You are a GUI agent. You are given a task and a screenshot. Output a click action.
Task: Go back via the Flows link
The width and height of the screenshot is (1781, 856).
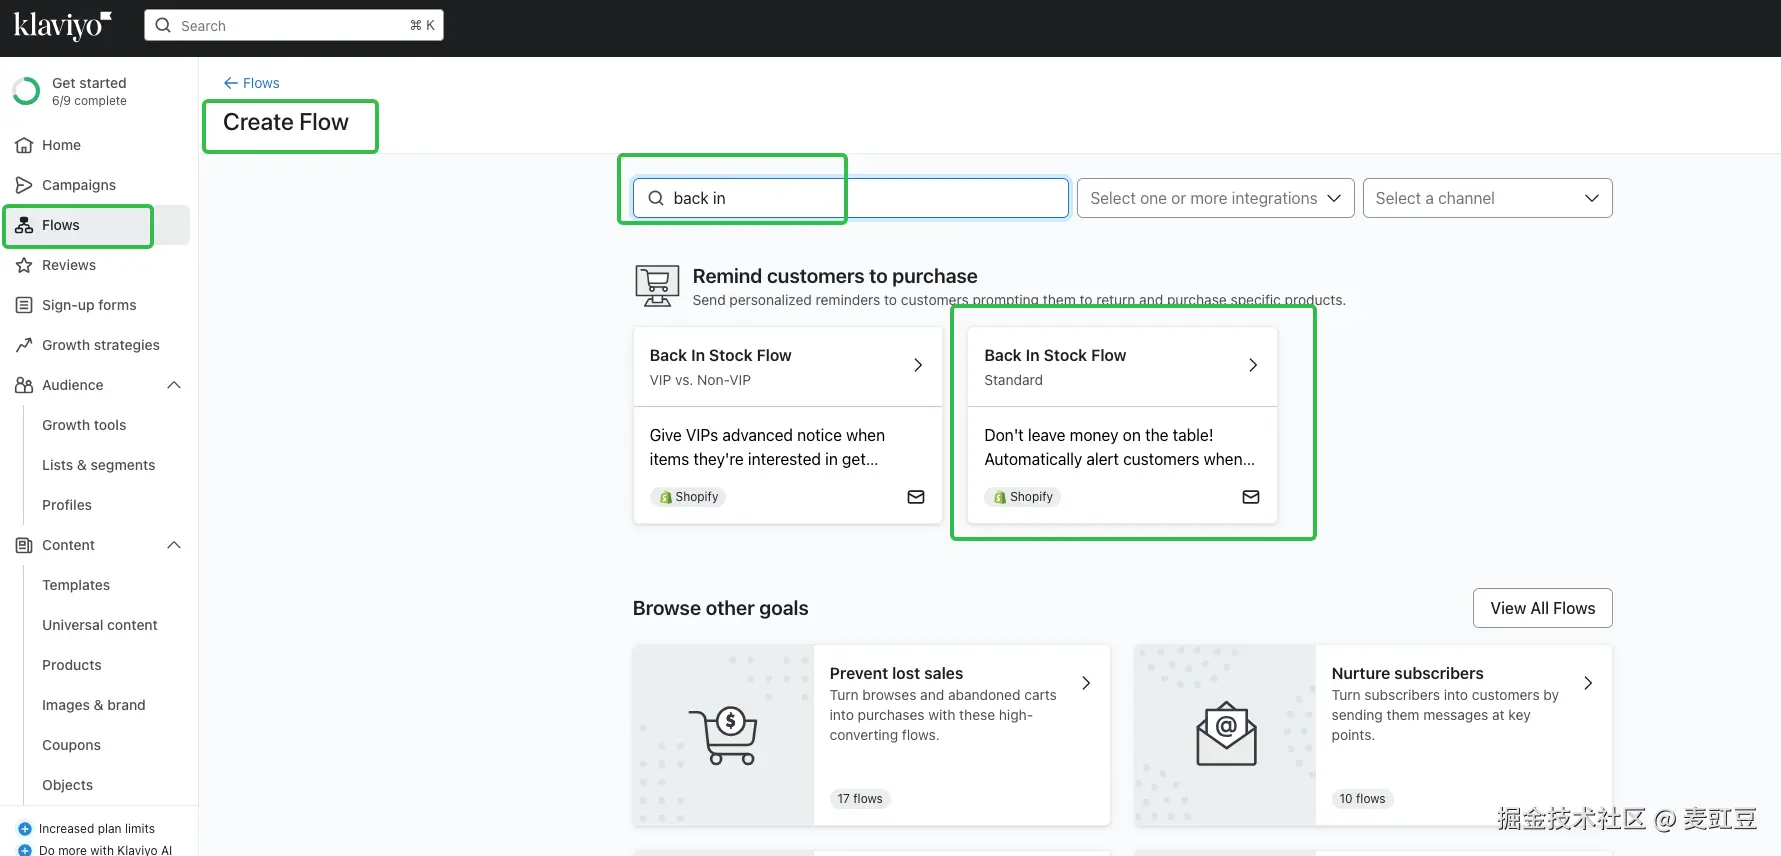(x=252, y=84)
